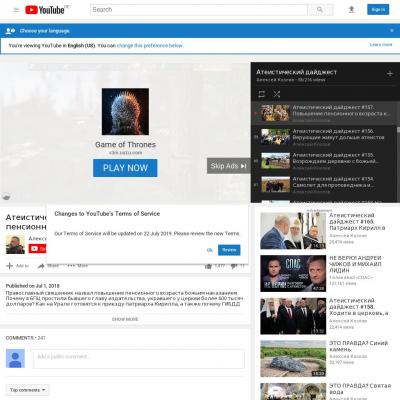The width and height of the screenshot is (400, 400).
Task: Click the 'Published on Jul 1, 2018' text
Action: (32, 286)
